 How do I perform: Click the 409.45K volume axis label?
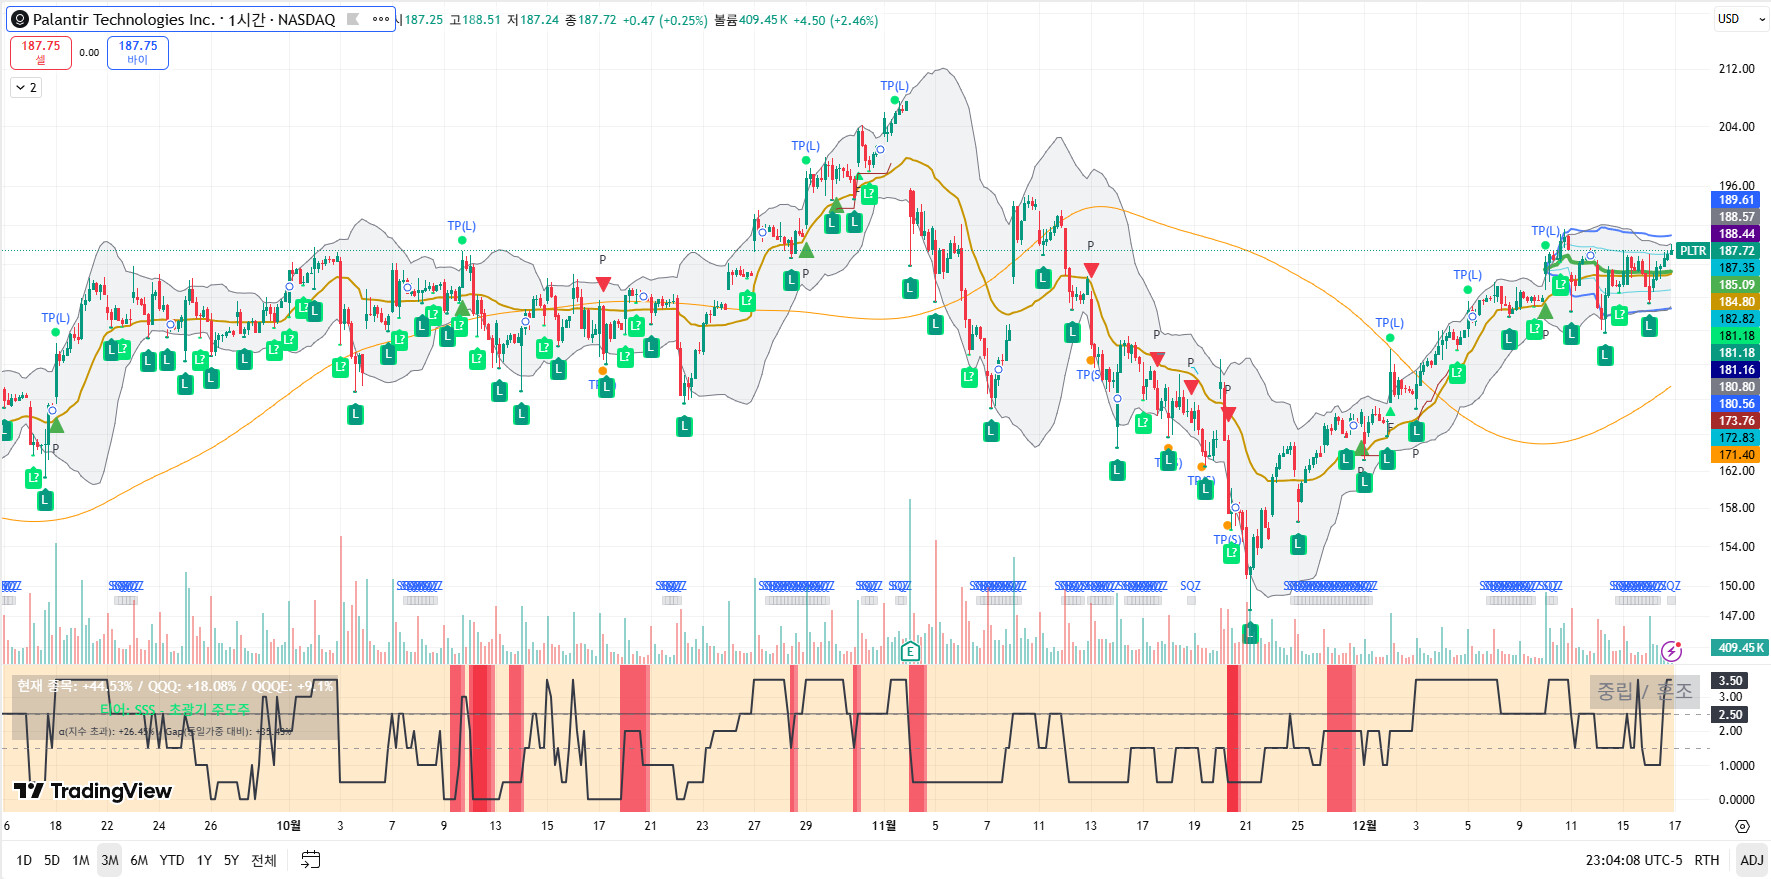1741,648
